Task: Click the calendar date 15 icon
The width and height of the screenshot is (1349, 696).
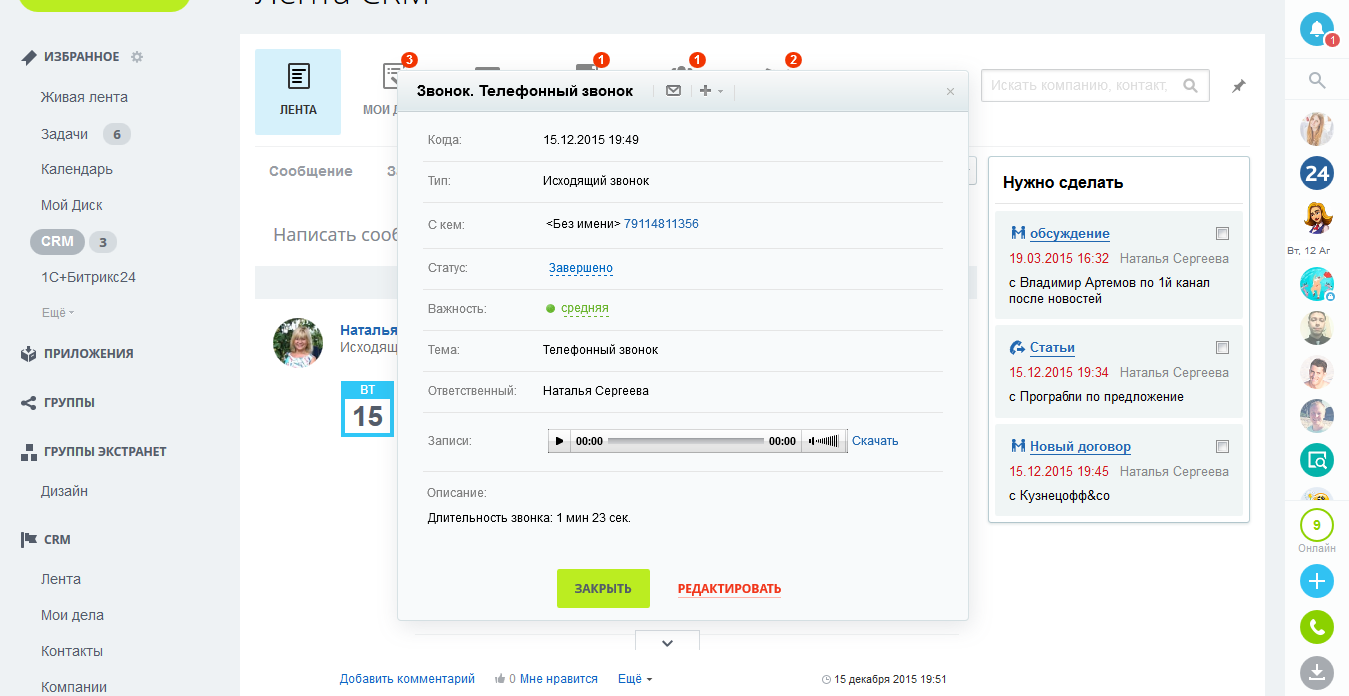Action: point(367,408)
